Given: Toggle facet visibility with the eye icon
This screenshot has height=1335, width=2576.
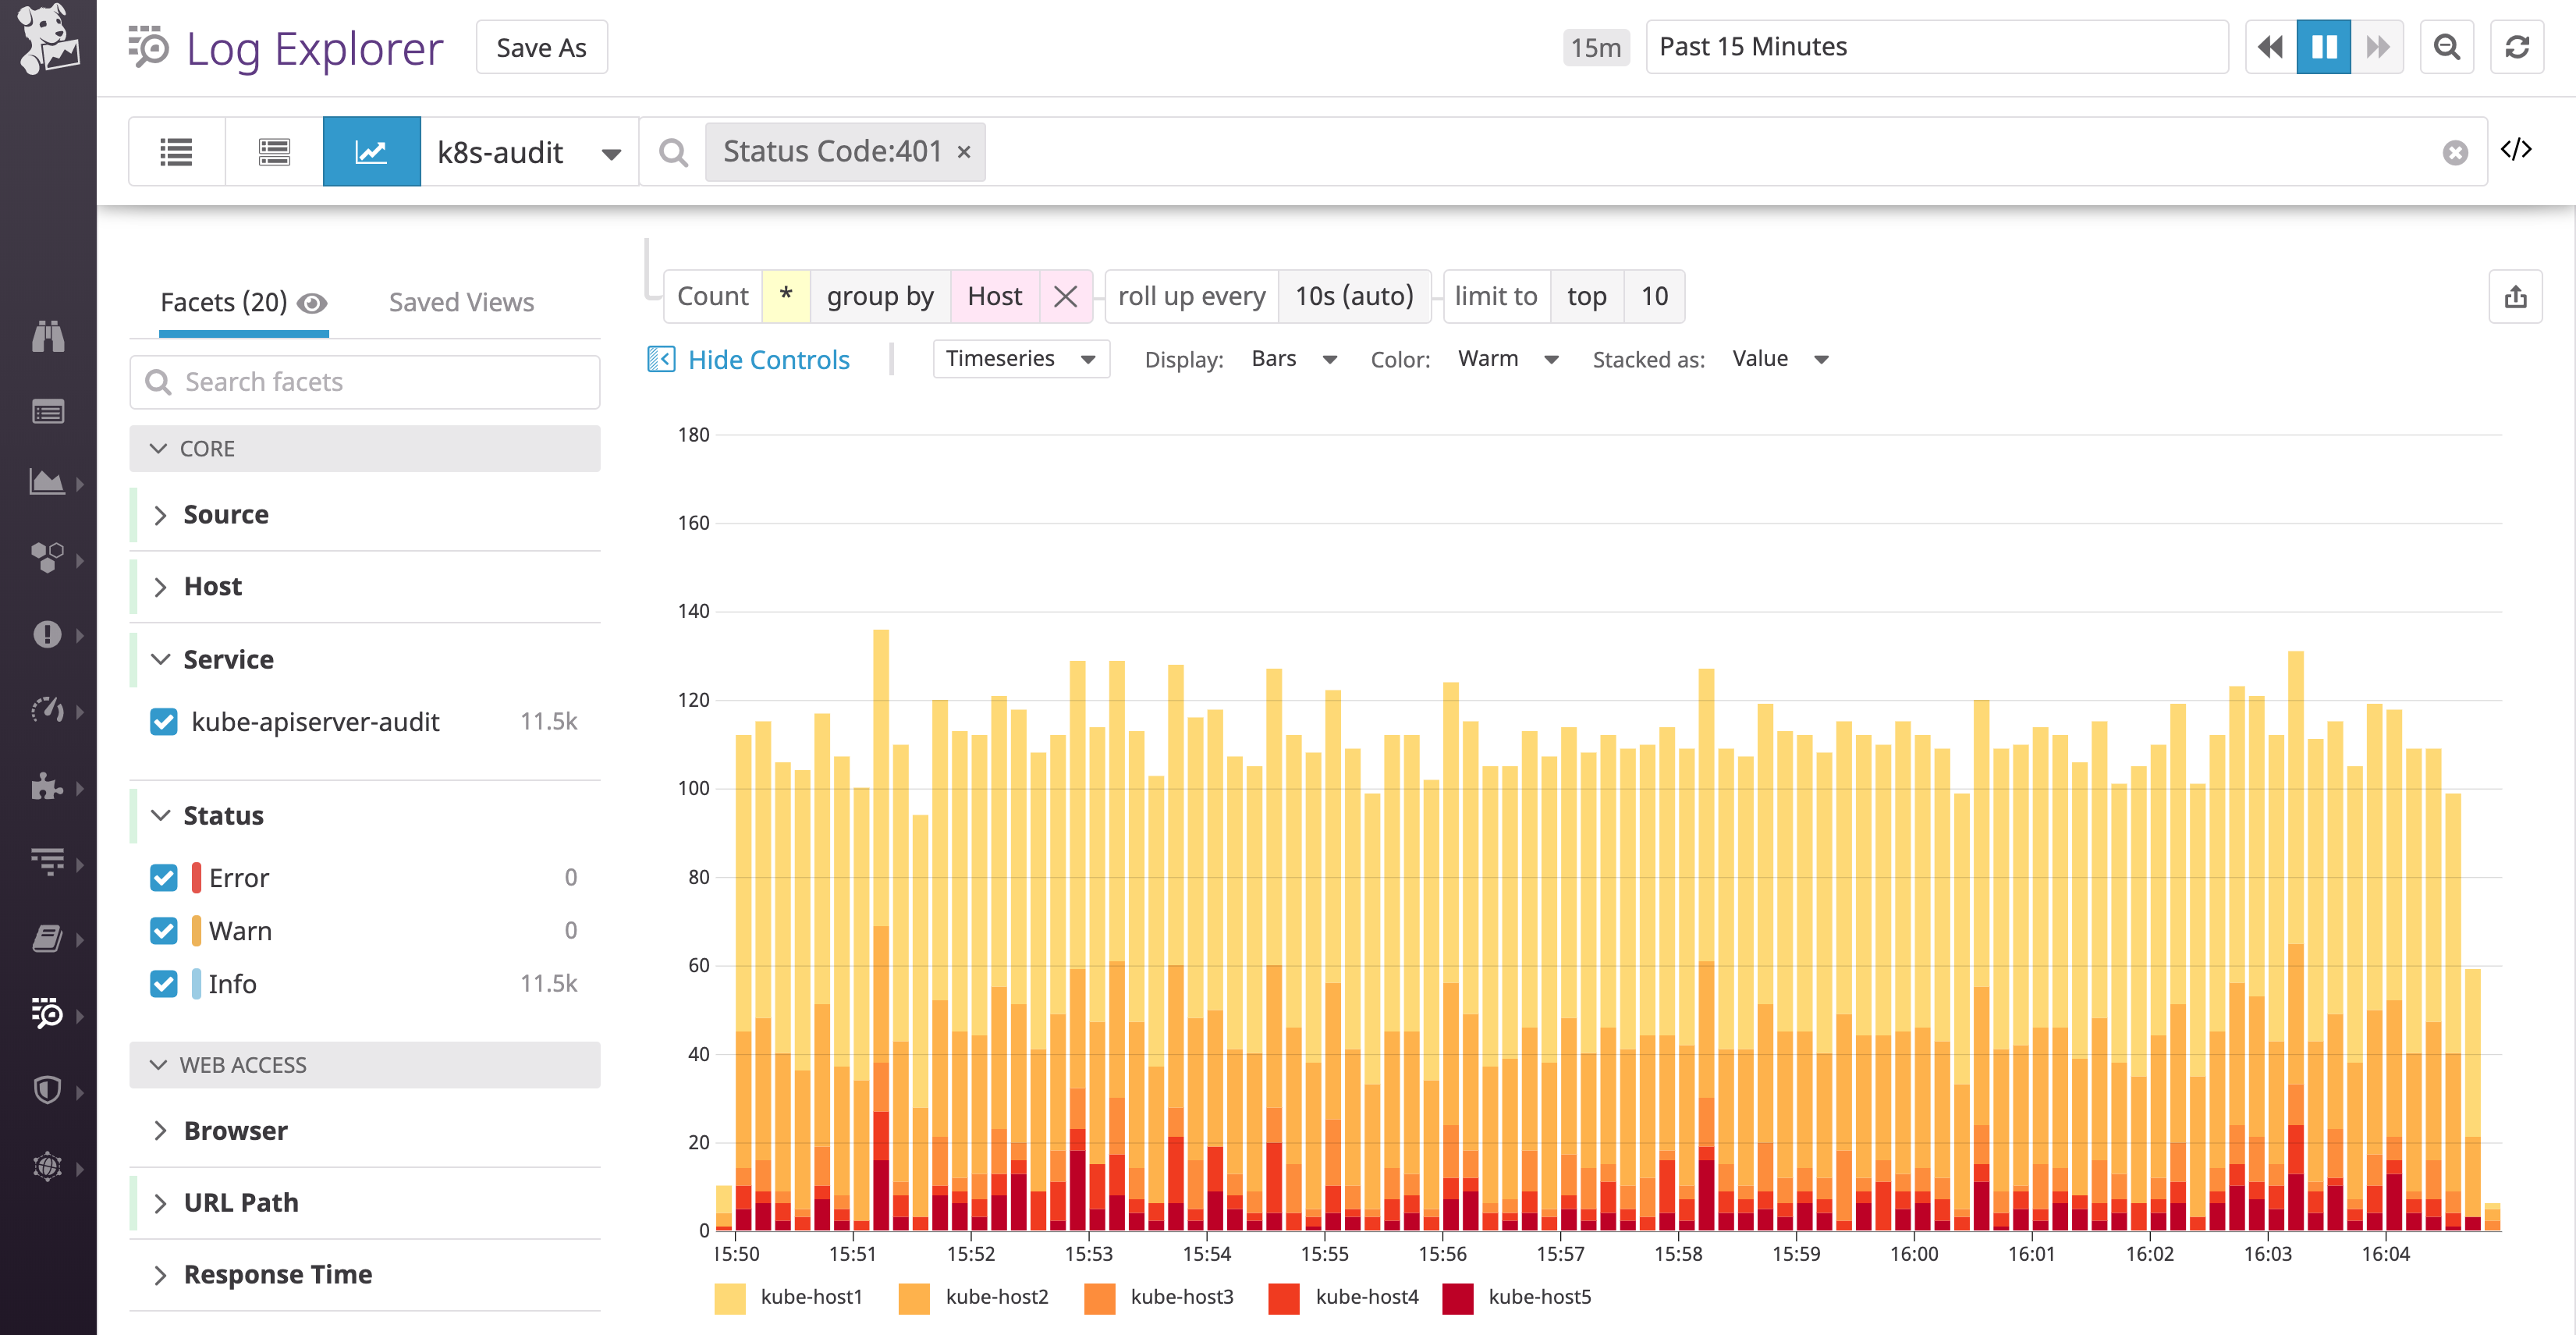Looking at the screenshot, I should [312, 303].
